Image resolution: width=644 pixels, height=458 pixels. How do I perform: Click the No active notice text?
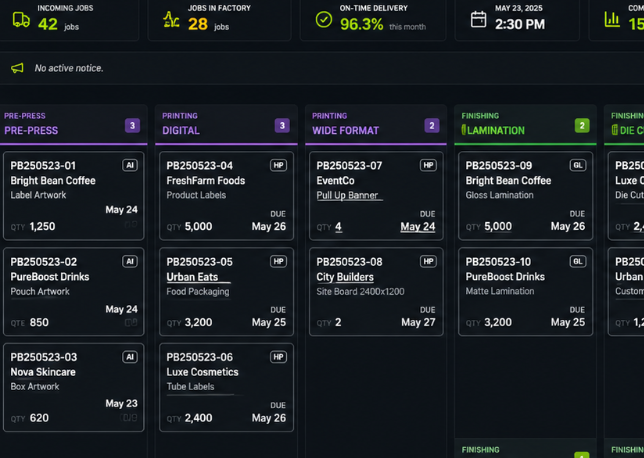coord(69,68)
